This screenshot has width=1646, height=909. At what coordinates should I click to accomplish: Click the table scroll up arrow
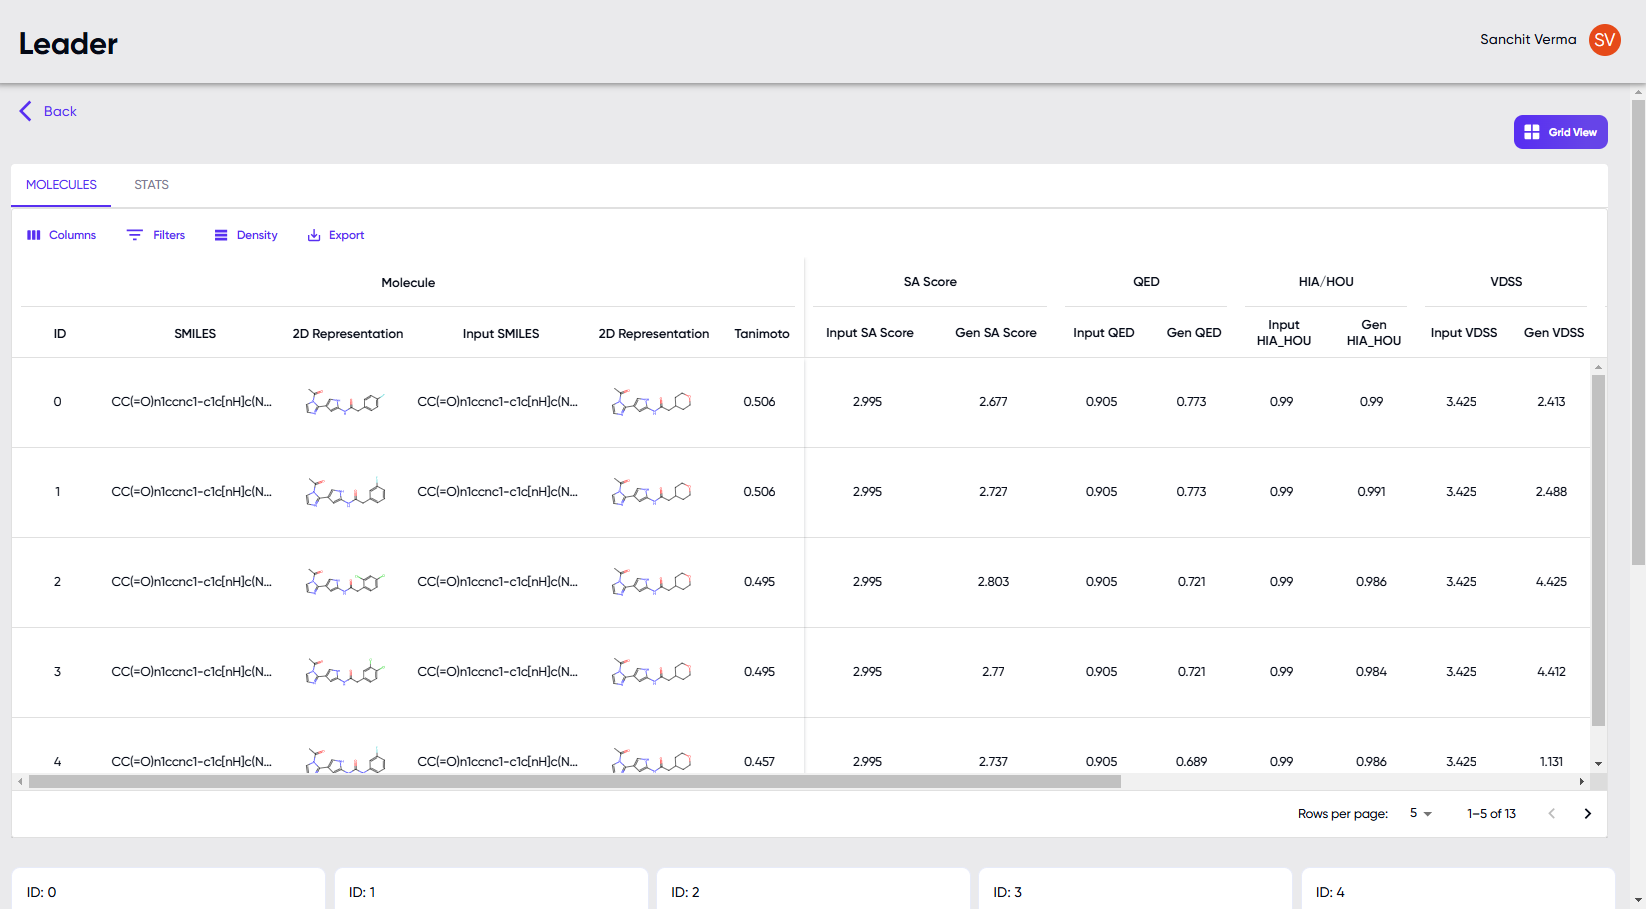[x=1598, y=367]
